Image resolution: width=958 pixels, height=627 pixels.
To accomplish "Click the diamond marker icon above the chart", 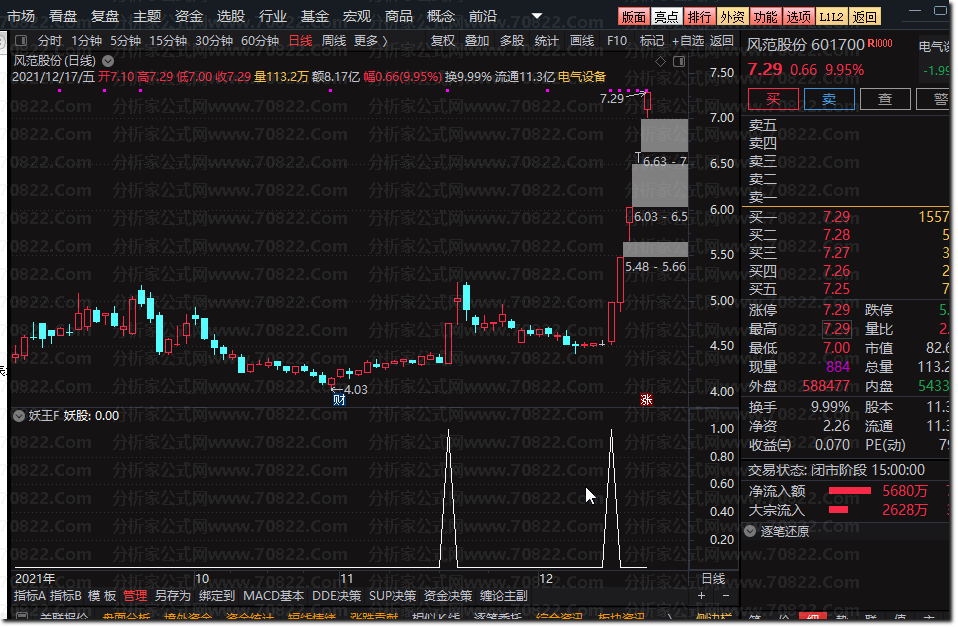I will point(660,61).
